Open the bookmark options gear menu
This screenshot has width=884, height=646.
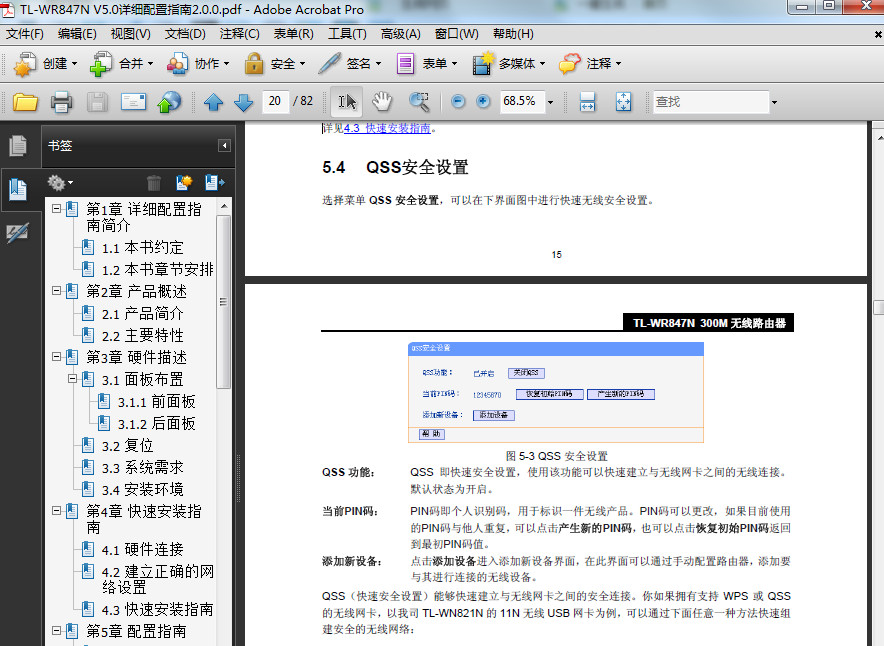[58, 182]
